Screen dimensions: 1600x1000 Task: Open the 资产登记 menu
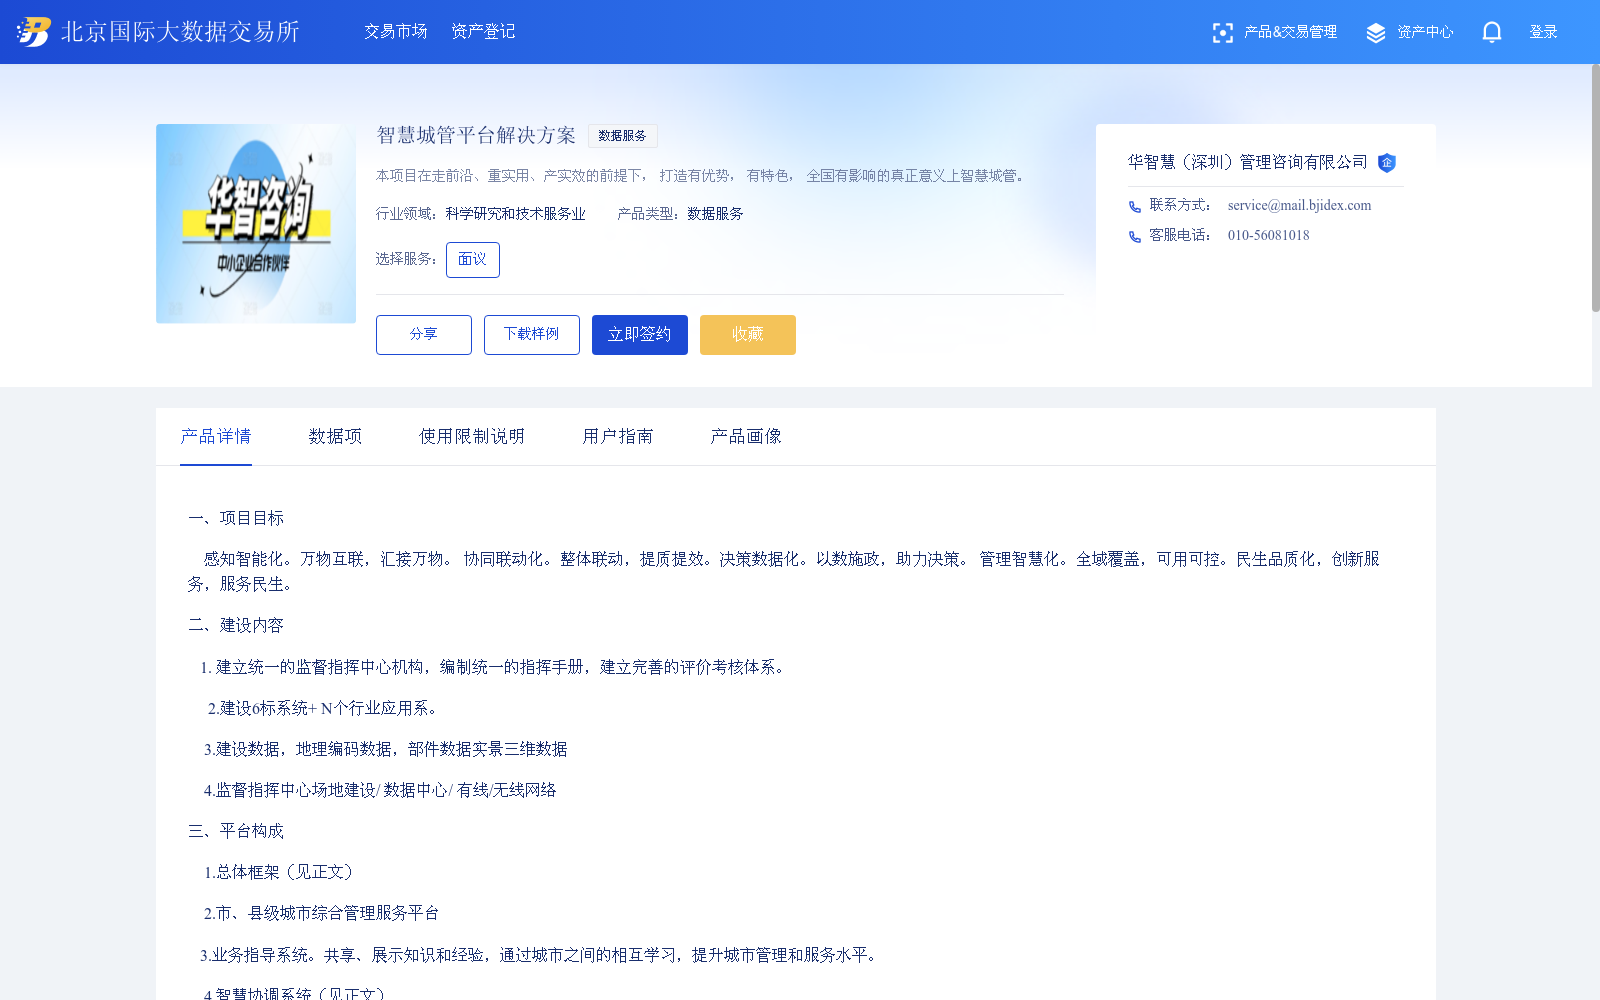coord(483,32)
